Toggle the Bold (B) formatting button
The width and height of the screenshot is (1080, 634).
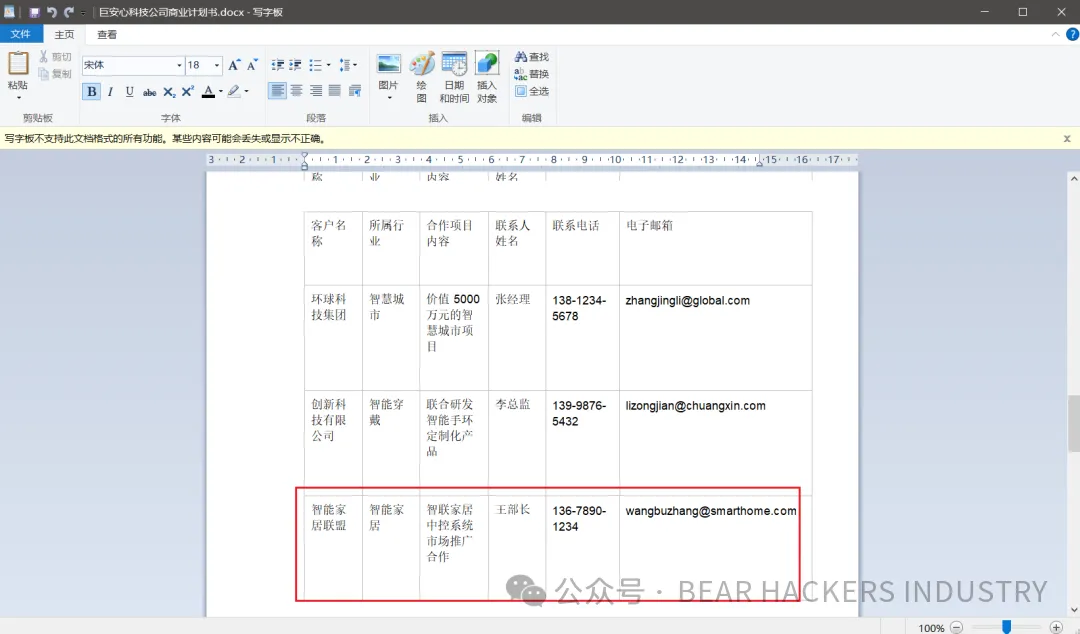point(91,92)
